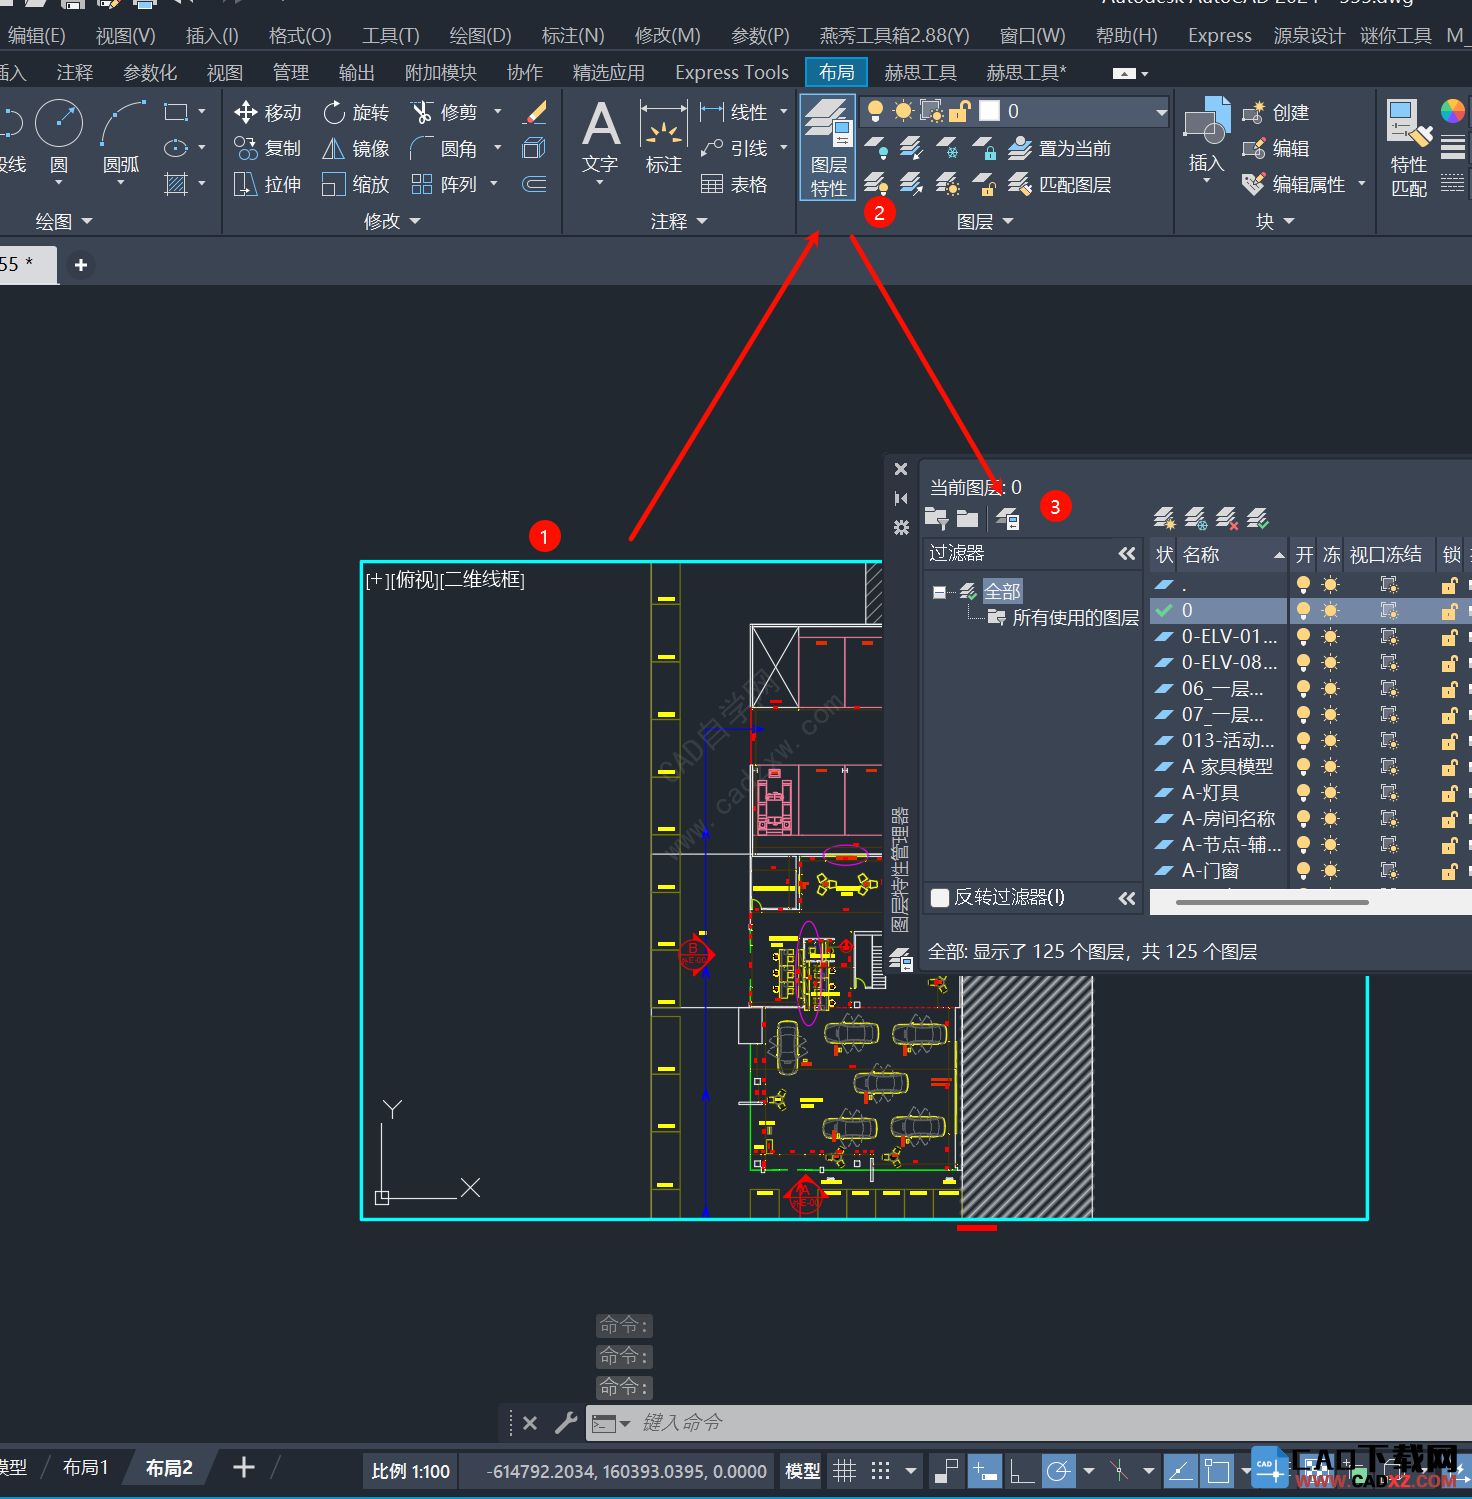Select the Stretch (拉伸) tool
This screenshot has height=1499, width=1472.
(267, 184)
